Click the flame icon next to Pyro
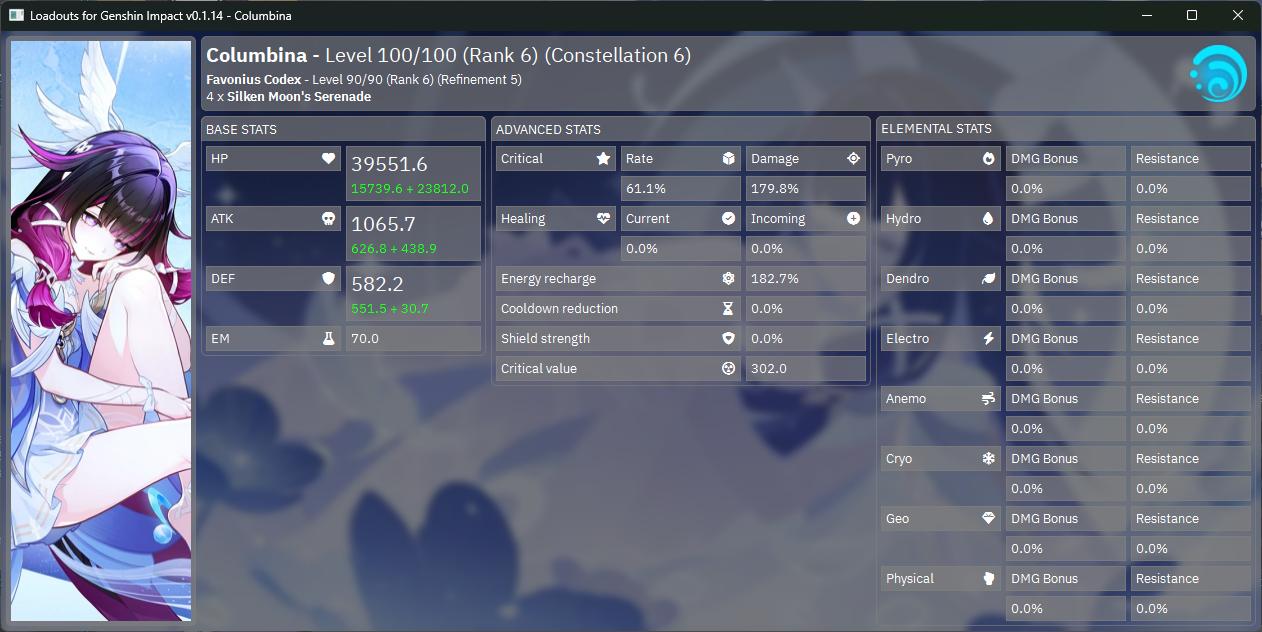This screenshot has height=632, width=1262. click(x=988, y=159)
